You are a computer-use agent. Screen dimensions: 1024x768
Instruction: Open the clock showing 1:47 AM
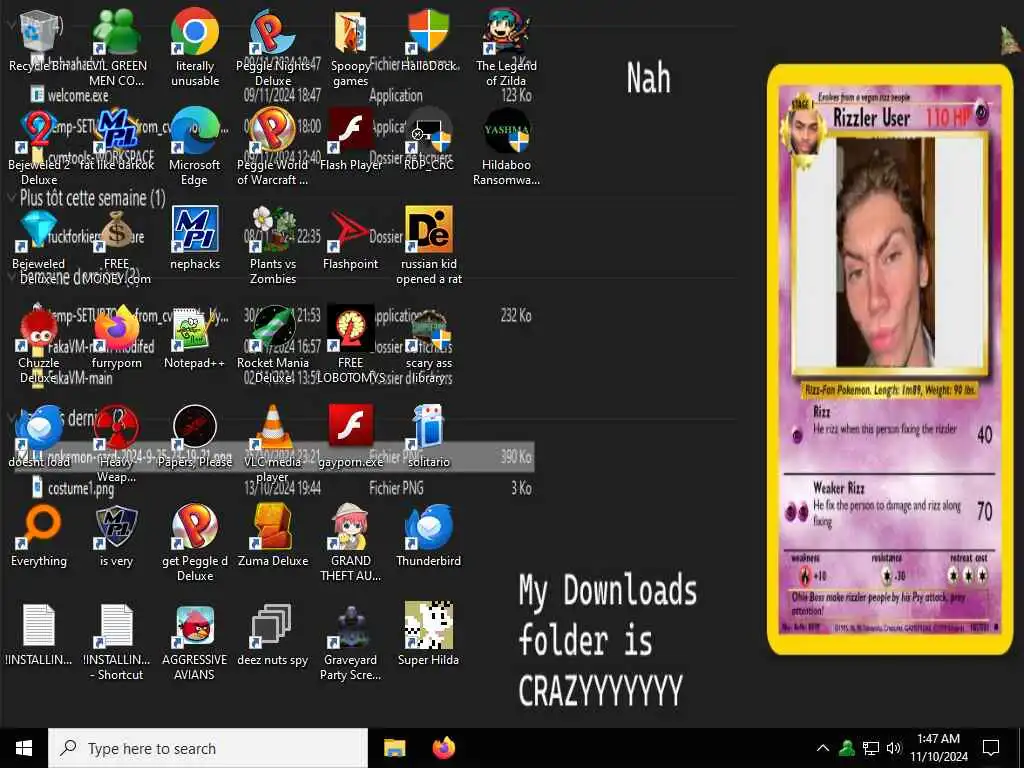tap(938, 748)
